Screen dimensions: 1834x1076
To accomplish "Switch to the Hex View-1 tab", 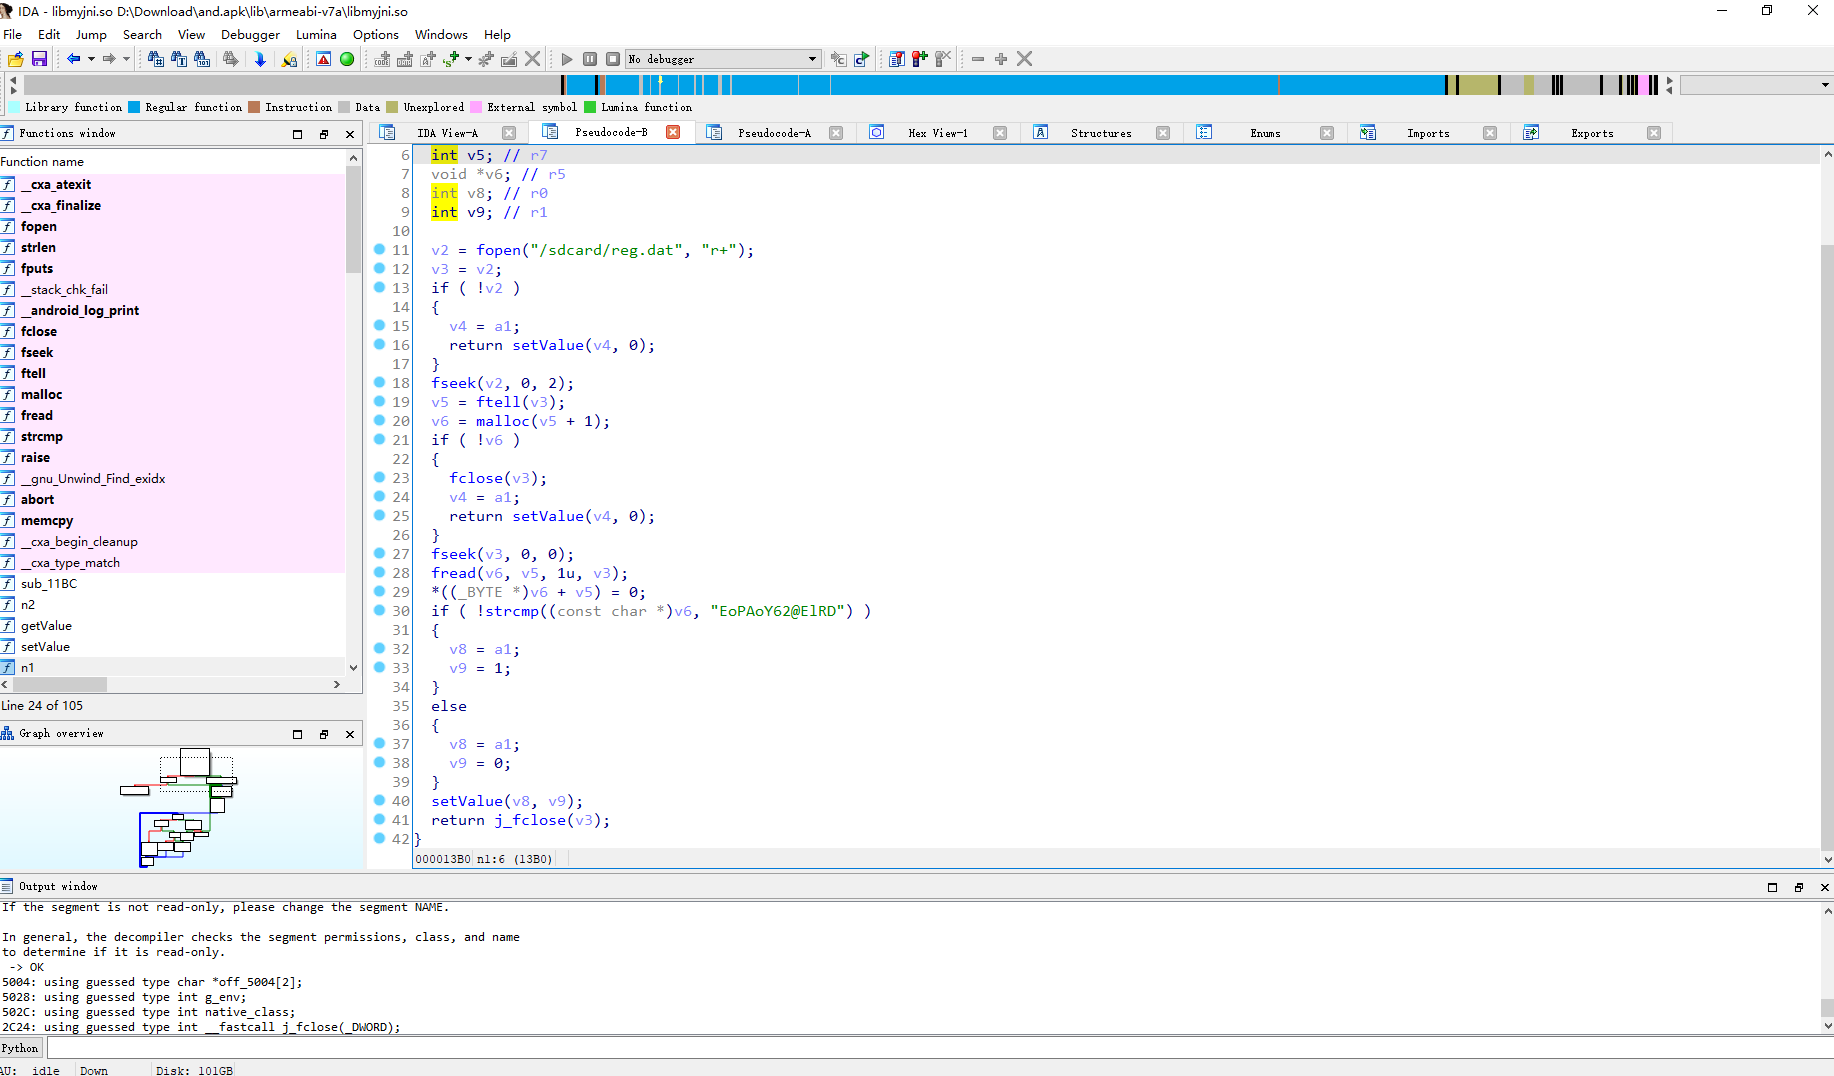I will point(938,133).
